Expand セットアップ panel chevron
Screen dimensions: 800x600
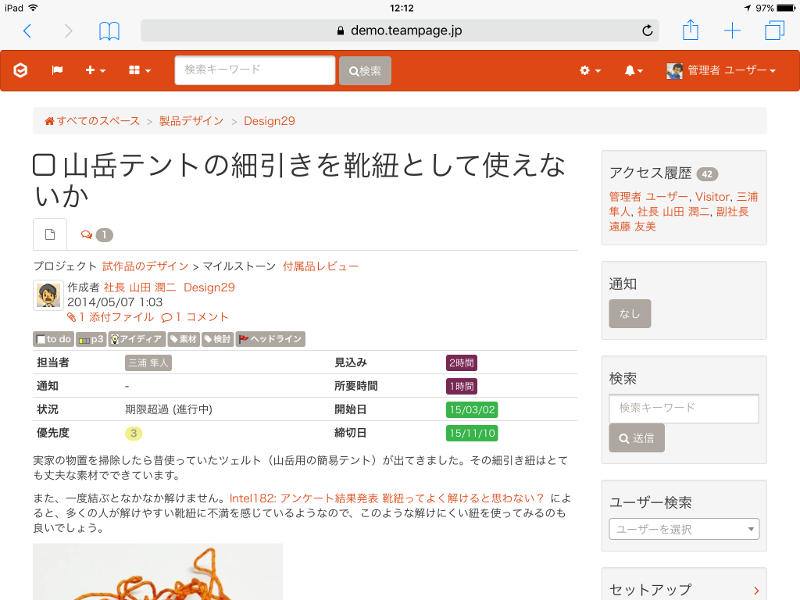(x=756, y=590)
